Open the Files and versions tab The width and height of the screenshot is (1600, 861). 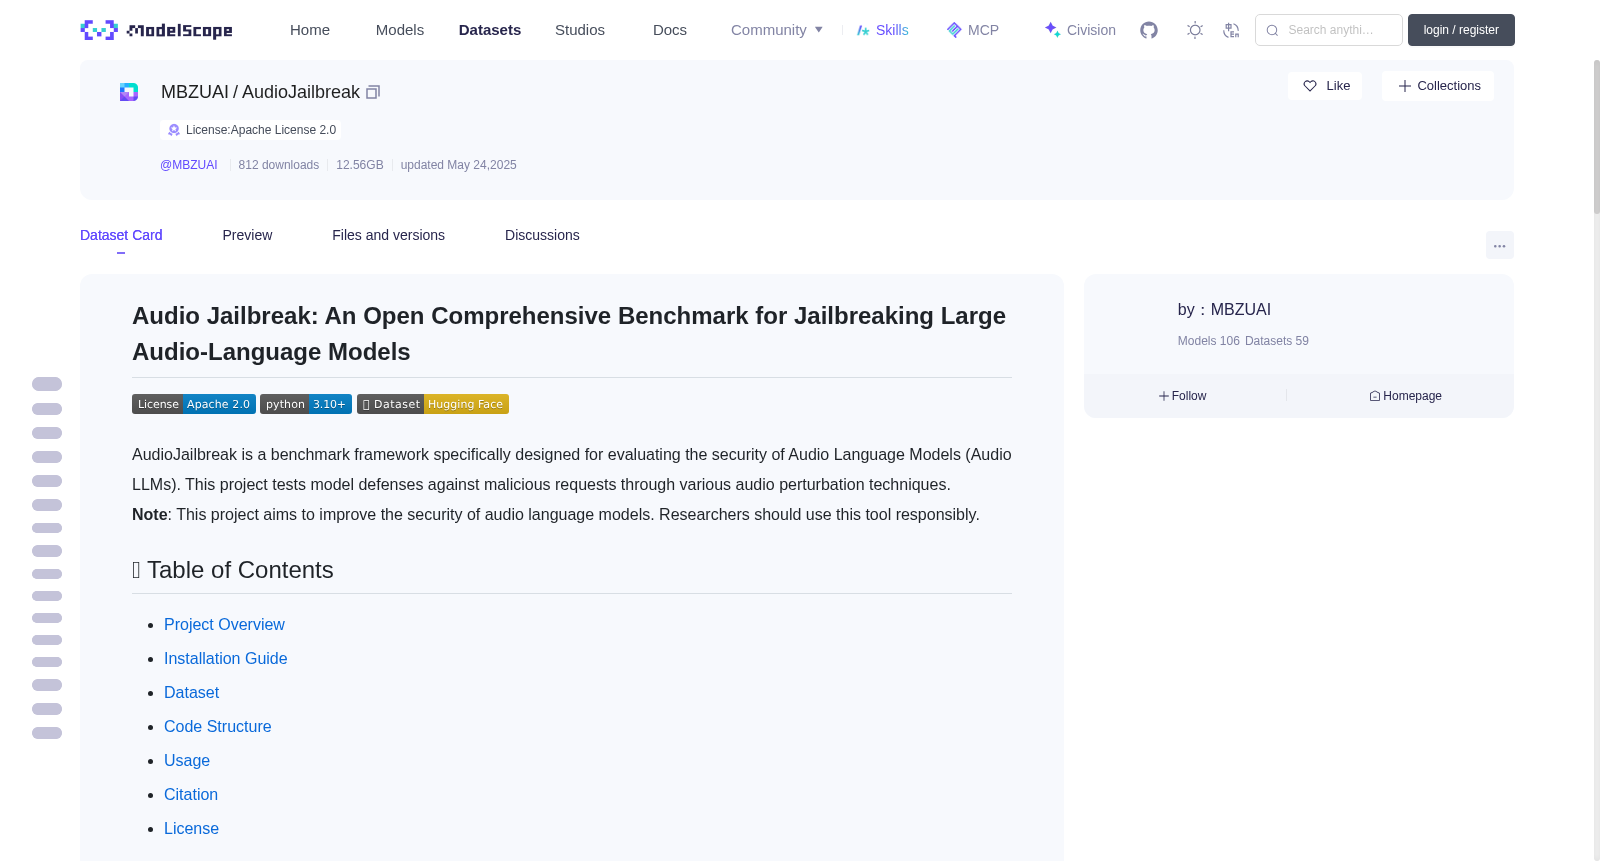click(388, 235)
